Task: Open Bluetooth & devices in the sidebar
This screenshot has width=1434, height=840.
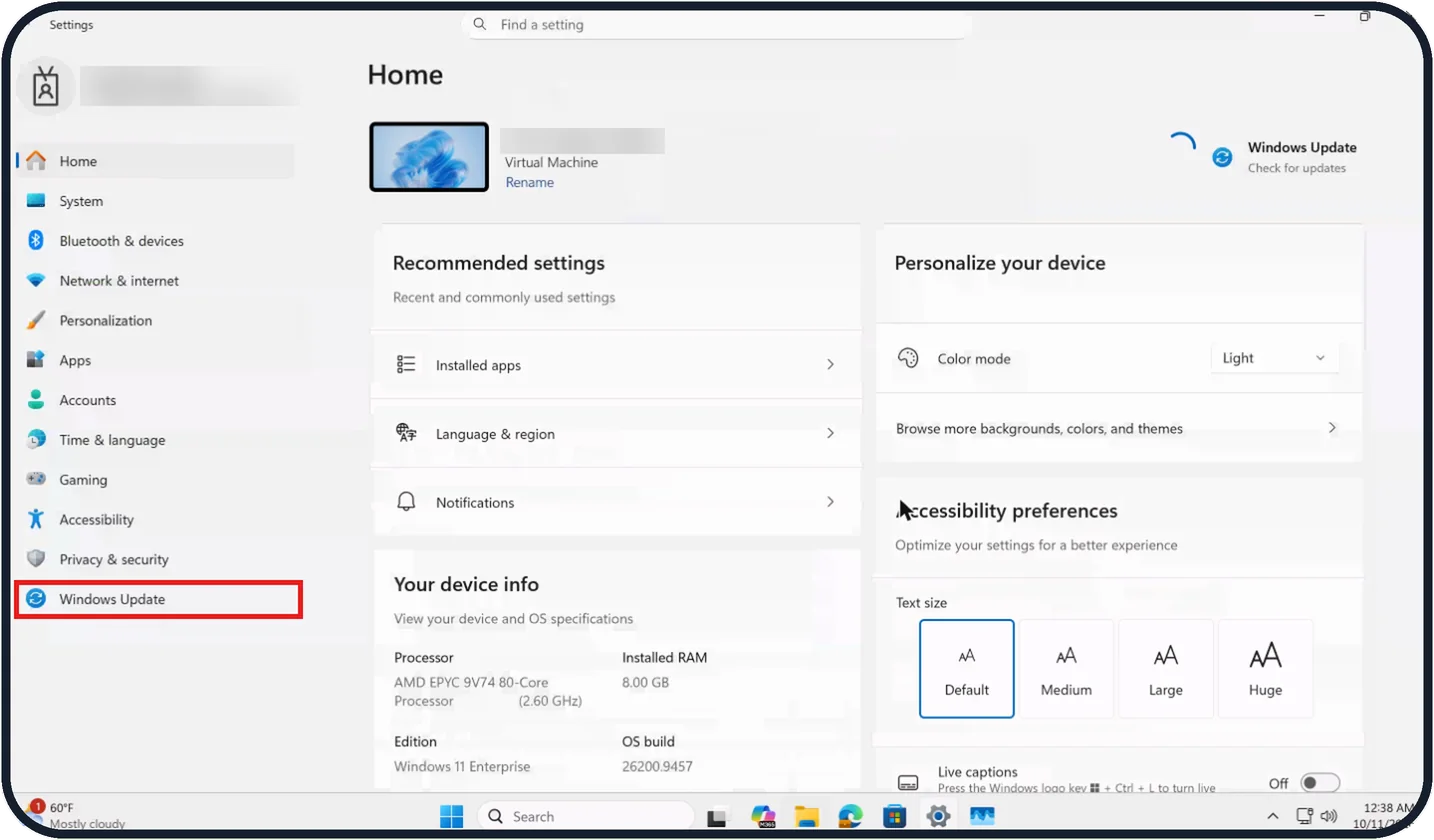Action: coord(155,241)
